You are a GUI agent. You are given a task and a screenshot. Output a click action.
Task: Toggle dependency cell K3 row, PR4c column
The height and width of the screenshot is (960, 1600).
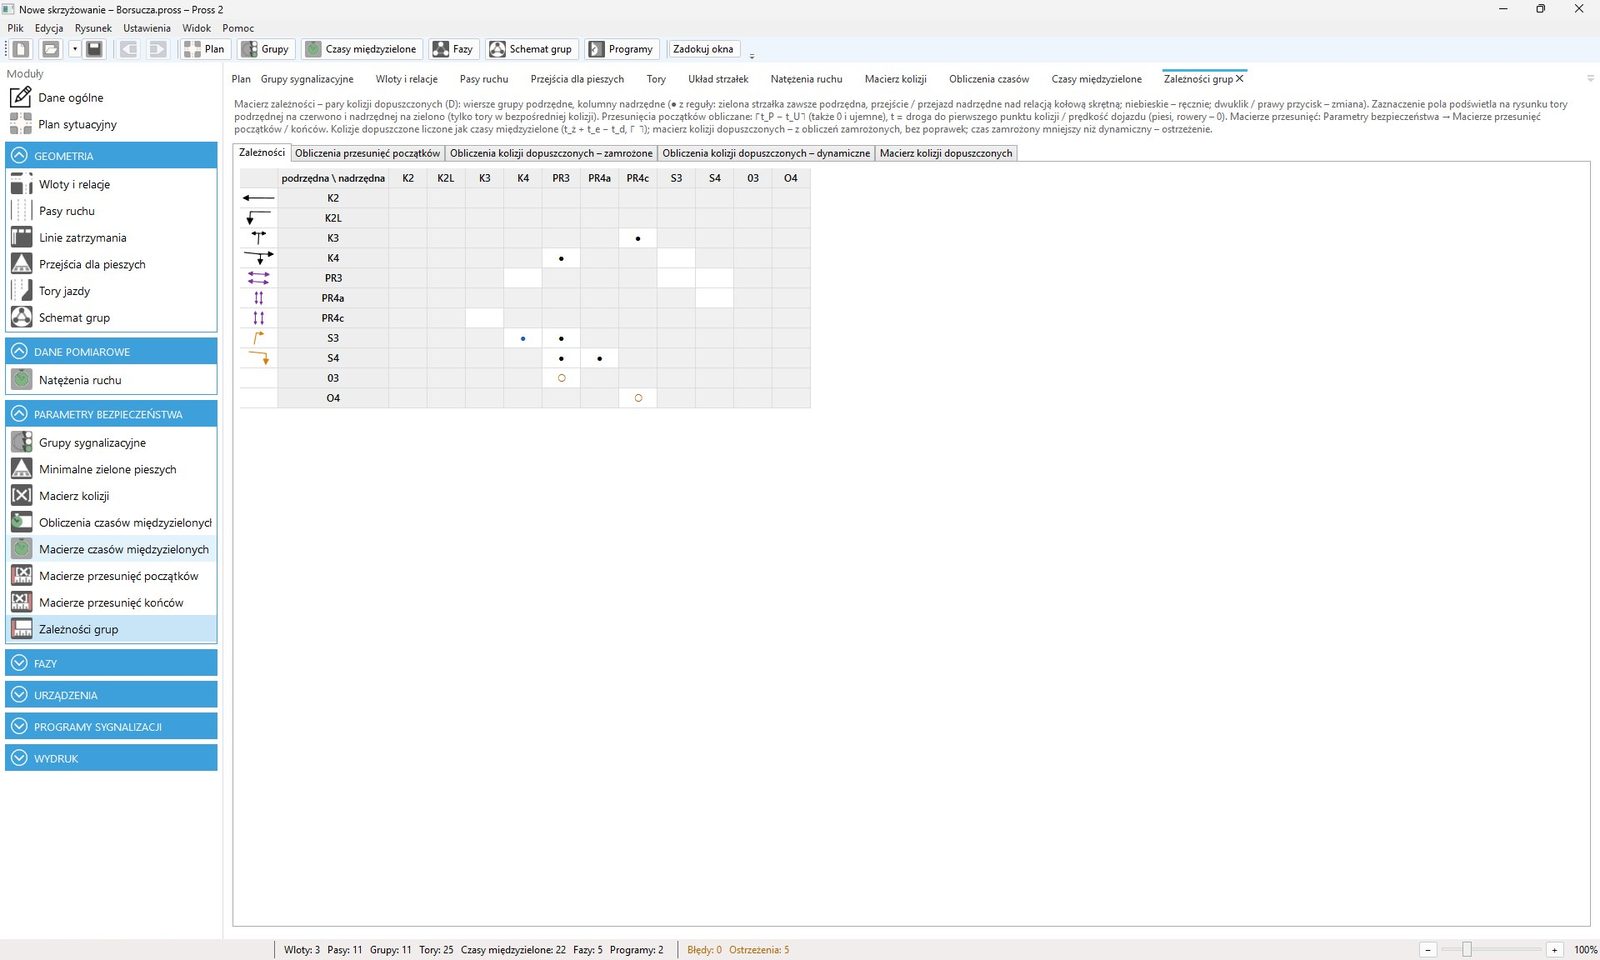pos(638,238)
